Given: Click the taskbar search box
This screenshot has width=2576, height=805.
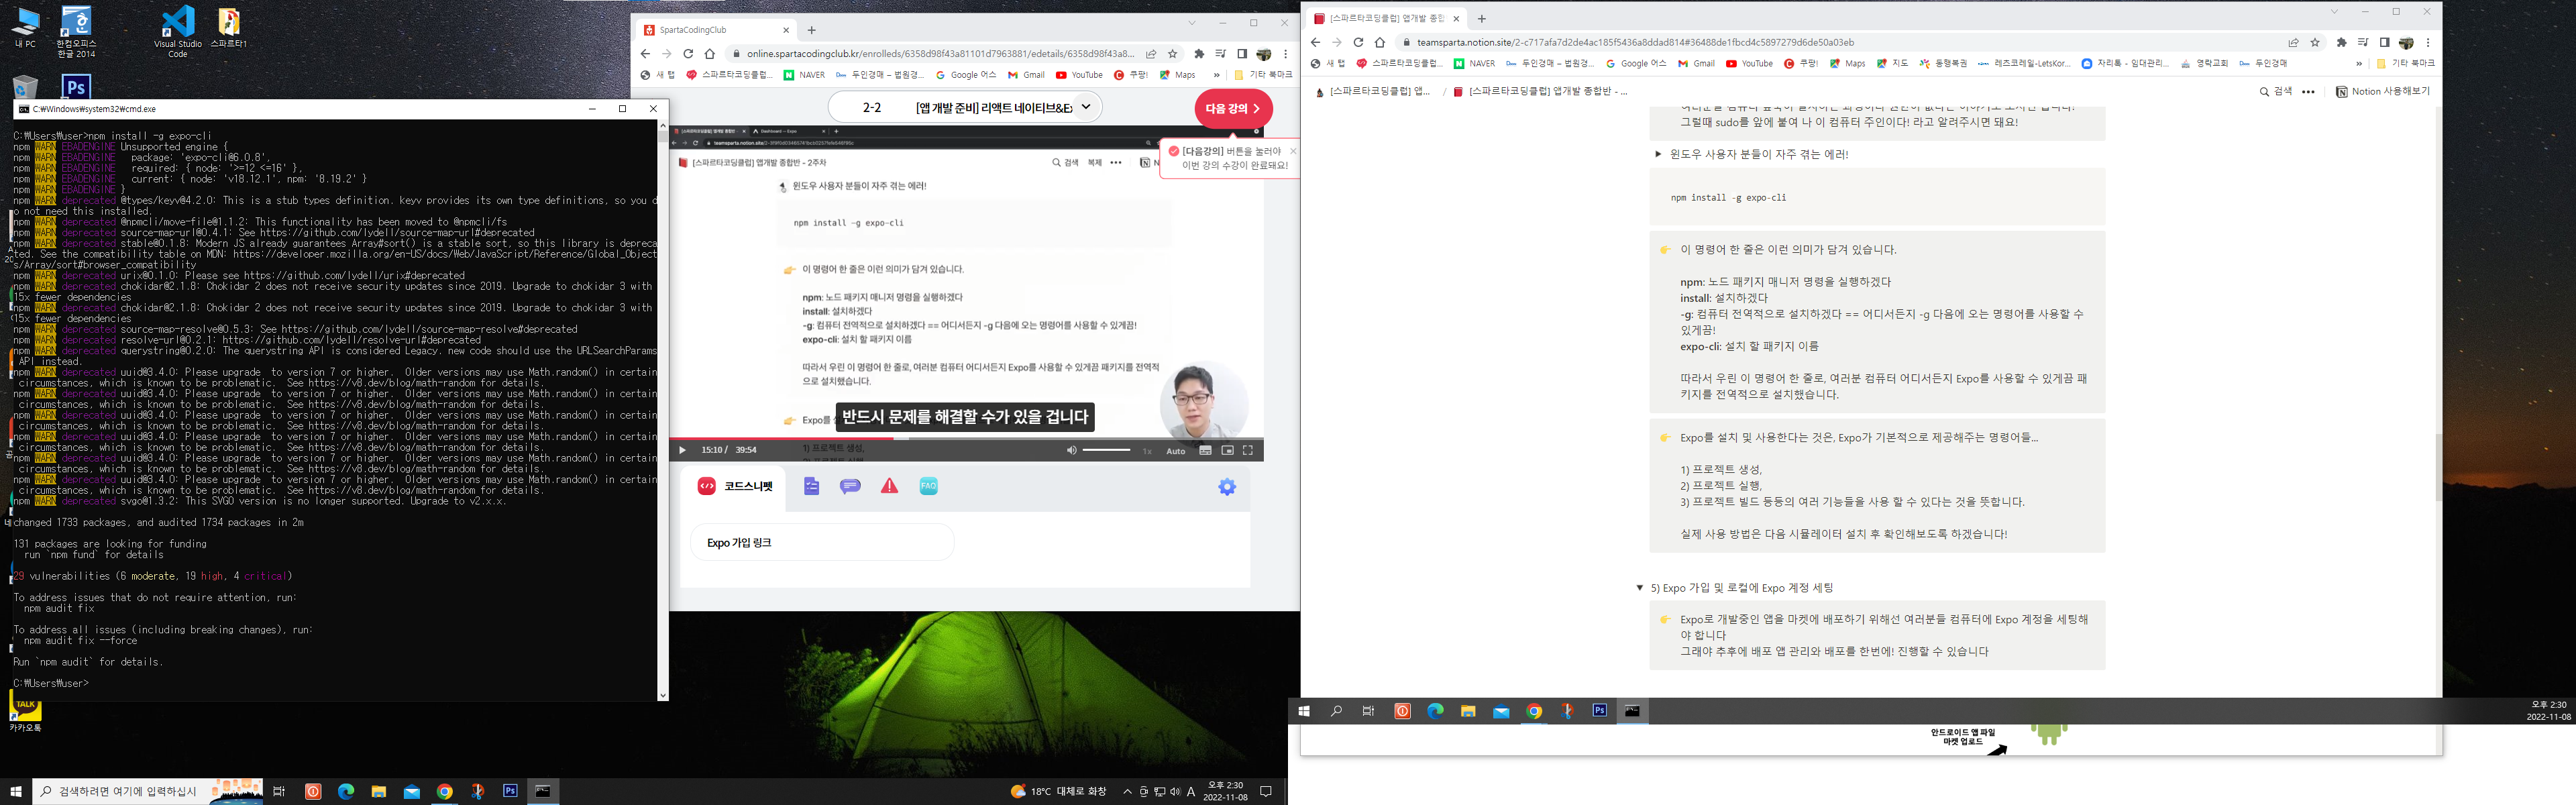Looking at the screenshot, I should (x=148, y=791).
